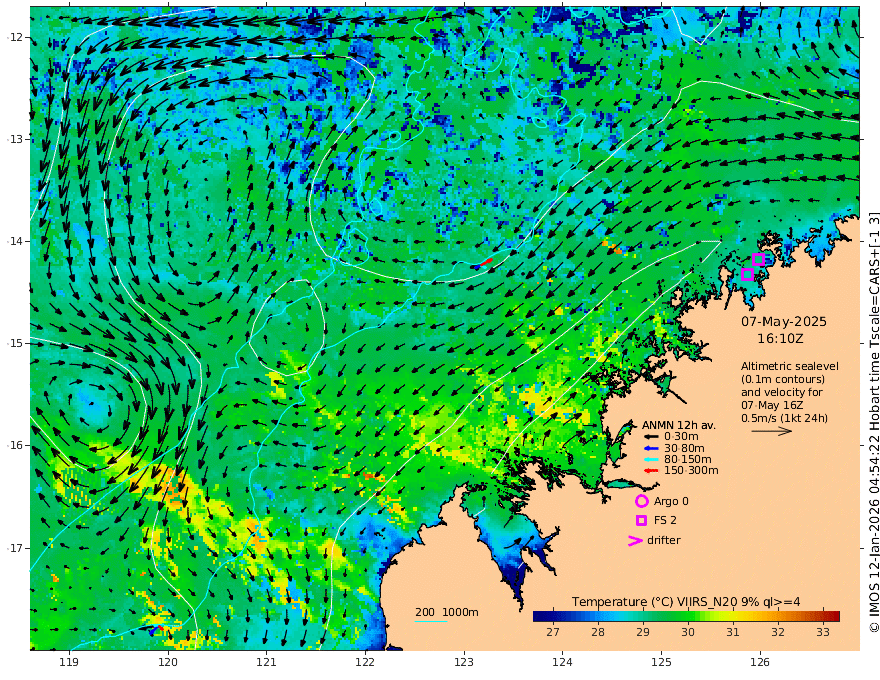The image size is (880, 680).
Task: Click the northern magenta FS square on the map
Action: point(758,259)
